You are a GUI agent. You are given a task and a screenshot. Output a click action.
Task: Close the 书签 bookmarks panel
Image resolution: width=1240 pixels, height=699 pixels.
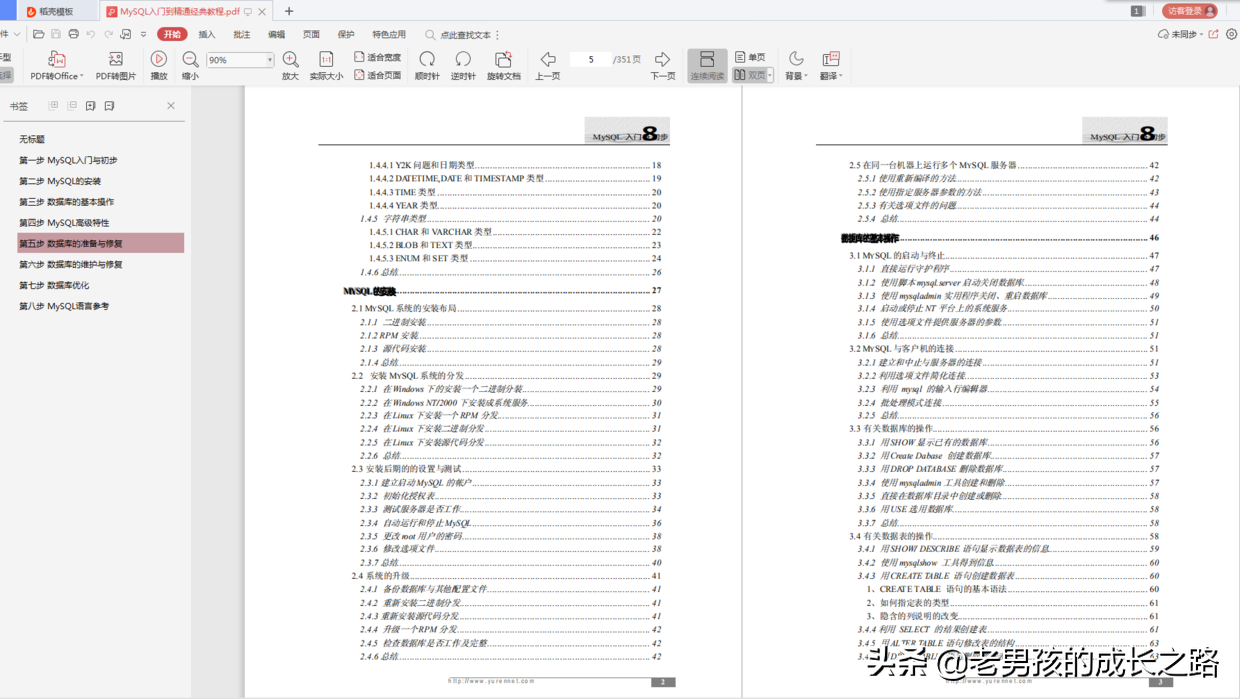[x=171, y=106]
